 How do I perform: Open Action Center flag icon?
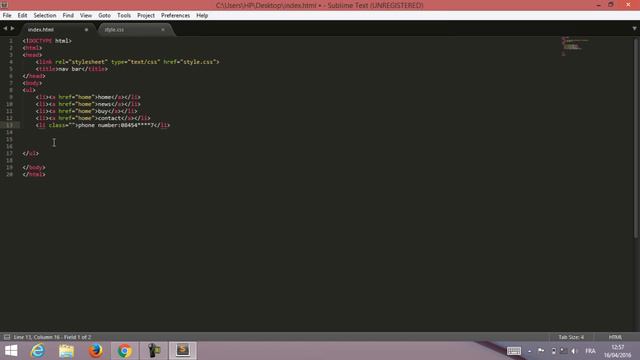pos(541,351)
